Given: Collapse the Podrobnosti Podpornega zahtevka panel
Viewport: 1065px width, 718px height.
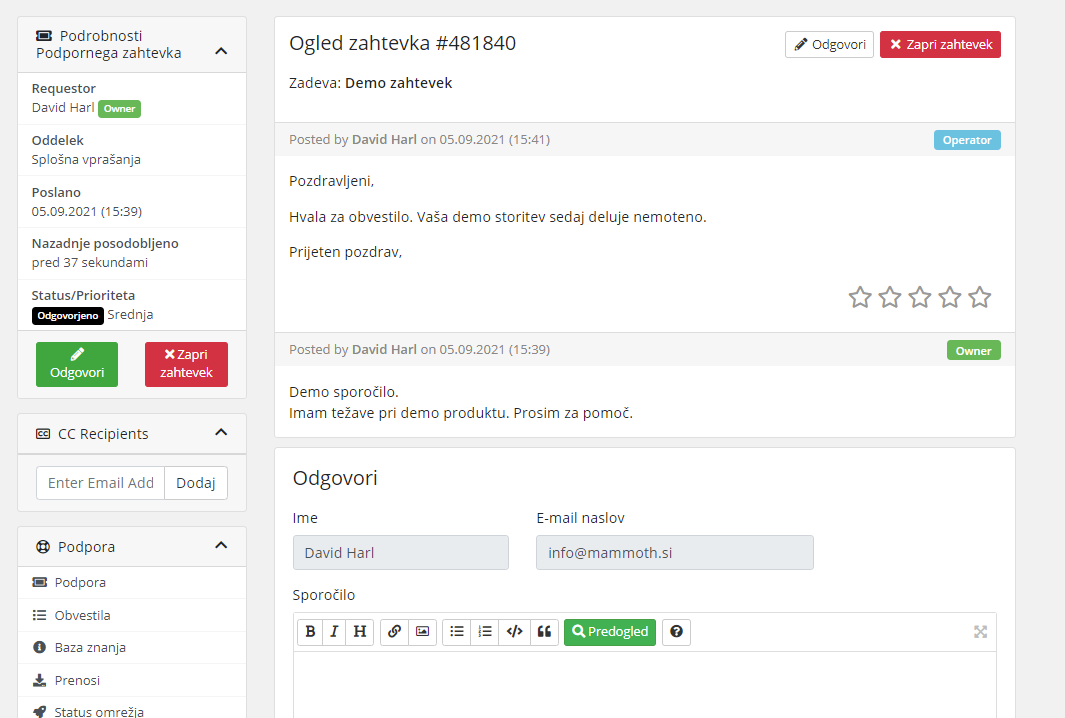Looking at the screenshot, I should click(222, 51).
